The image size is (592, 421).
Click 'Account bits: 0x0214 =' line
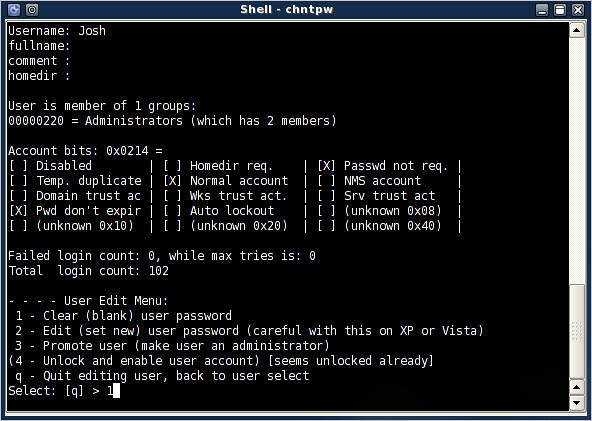click(x=85, y=151)
